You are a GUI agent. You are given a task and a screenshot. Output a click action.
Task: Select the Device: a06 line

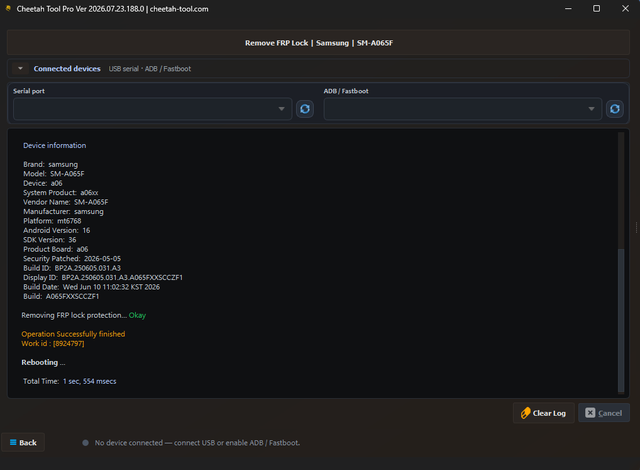point(42,183)
